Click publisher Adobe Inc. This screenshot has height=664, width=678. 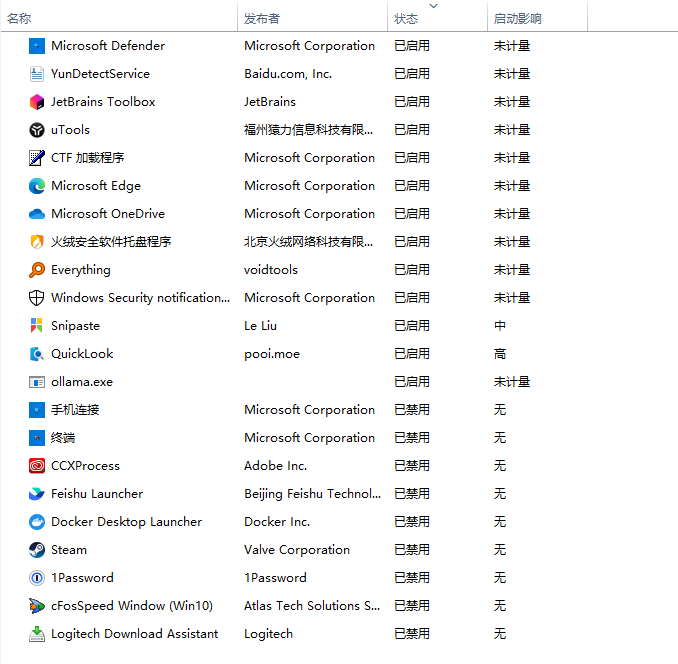(x=275, y=466)
